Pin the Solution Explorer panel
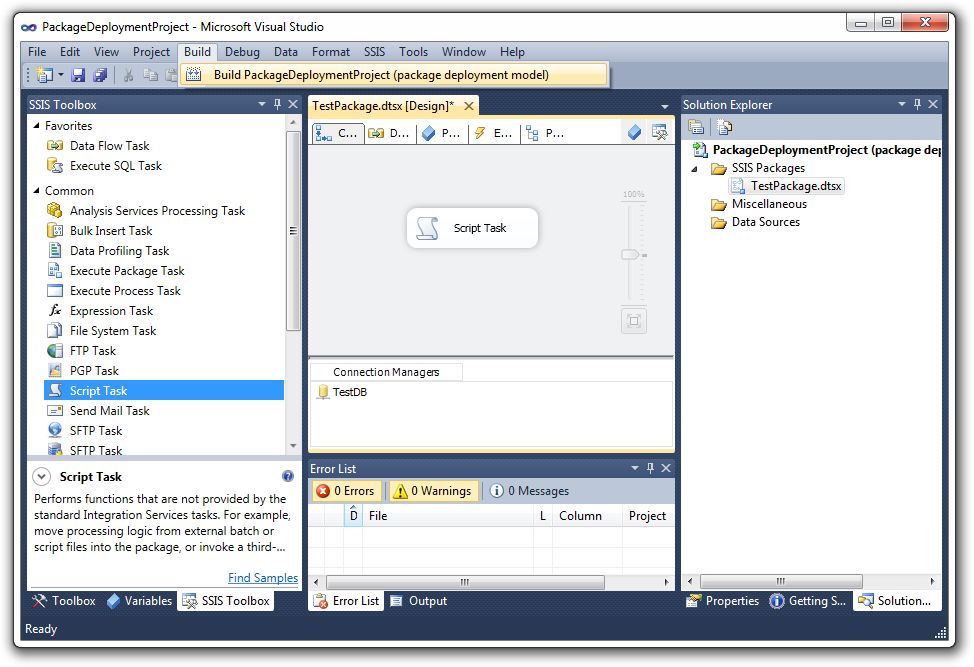Screen dimensions: 974x667 (917, 104)
